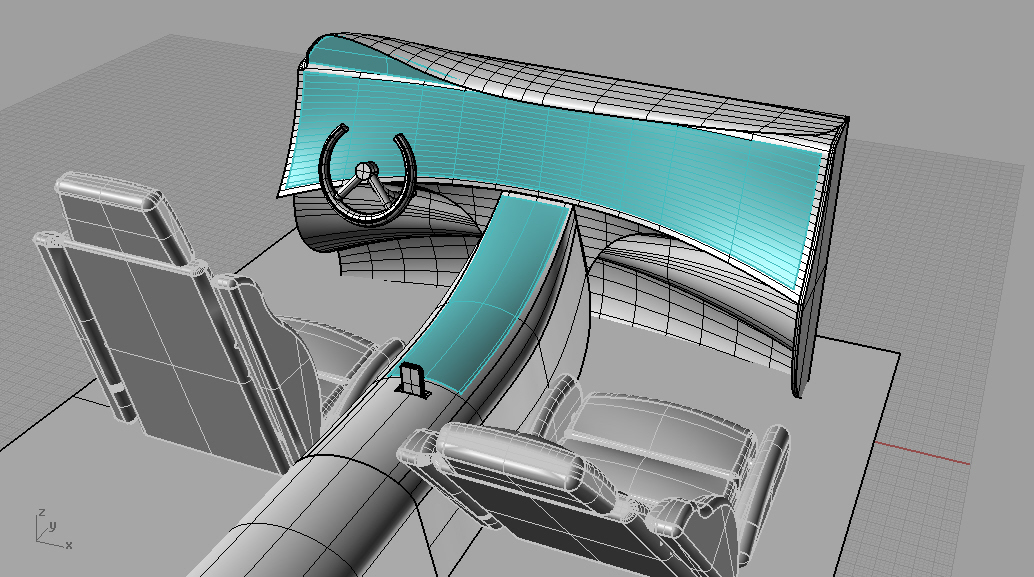Select the dashboard's right end panel
This screenshot has height=577, width=1034.
click(x=818, y=264)
